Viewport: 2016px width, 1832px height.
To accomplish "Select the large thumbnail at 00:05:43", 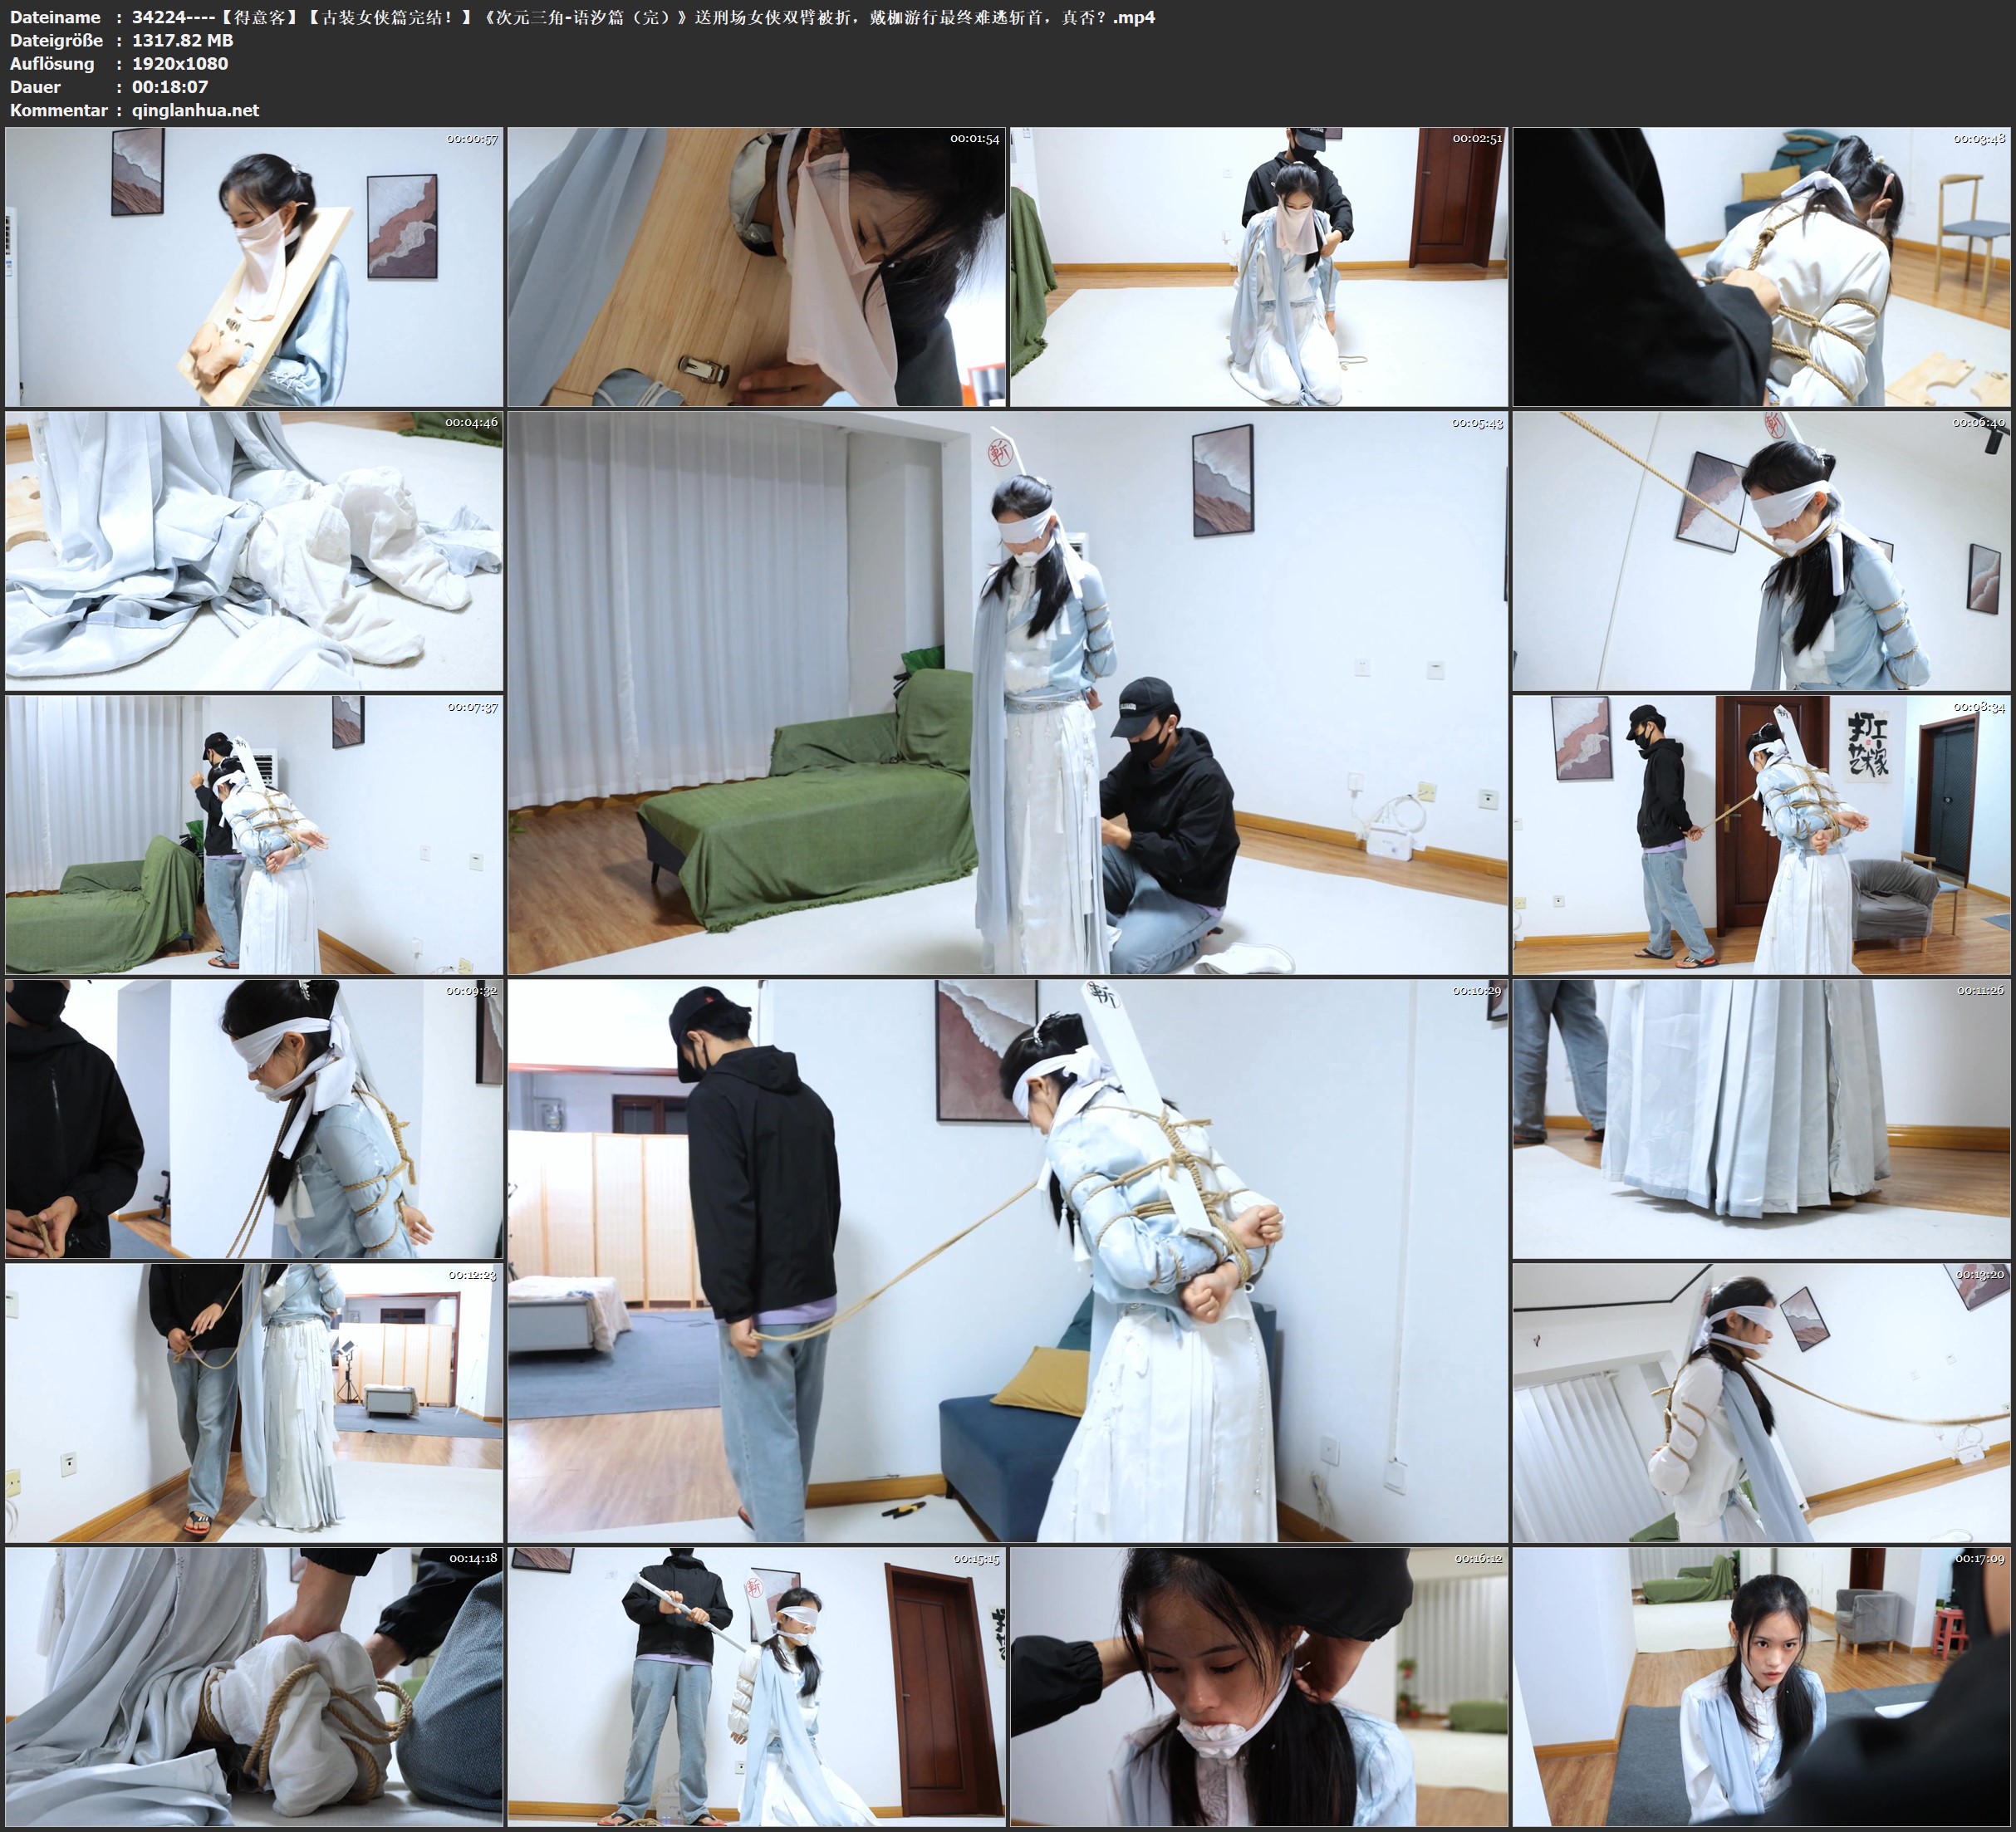I will 1007,693.
